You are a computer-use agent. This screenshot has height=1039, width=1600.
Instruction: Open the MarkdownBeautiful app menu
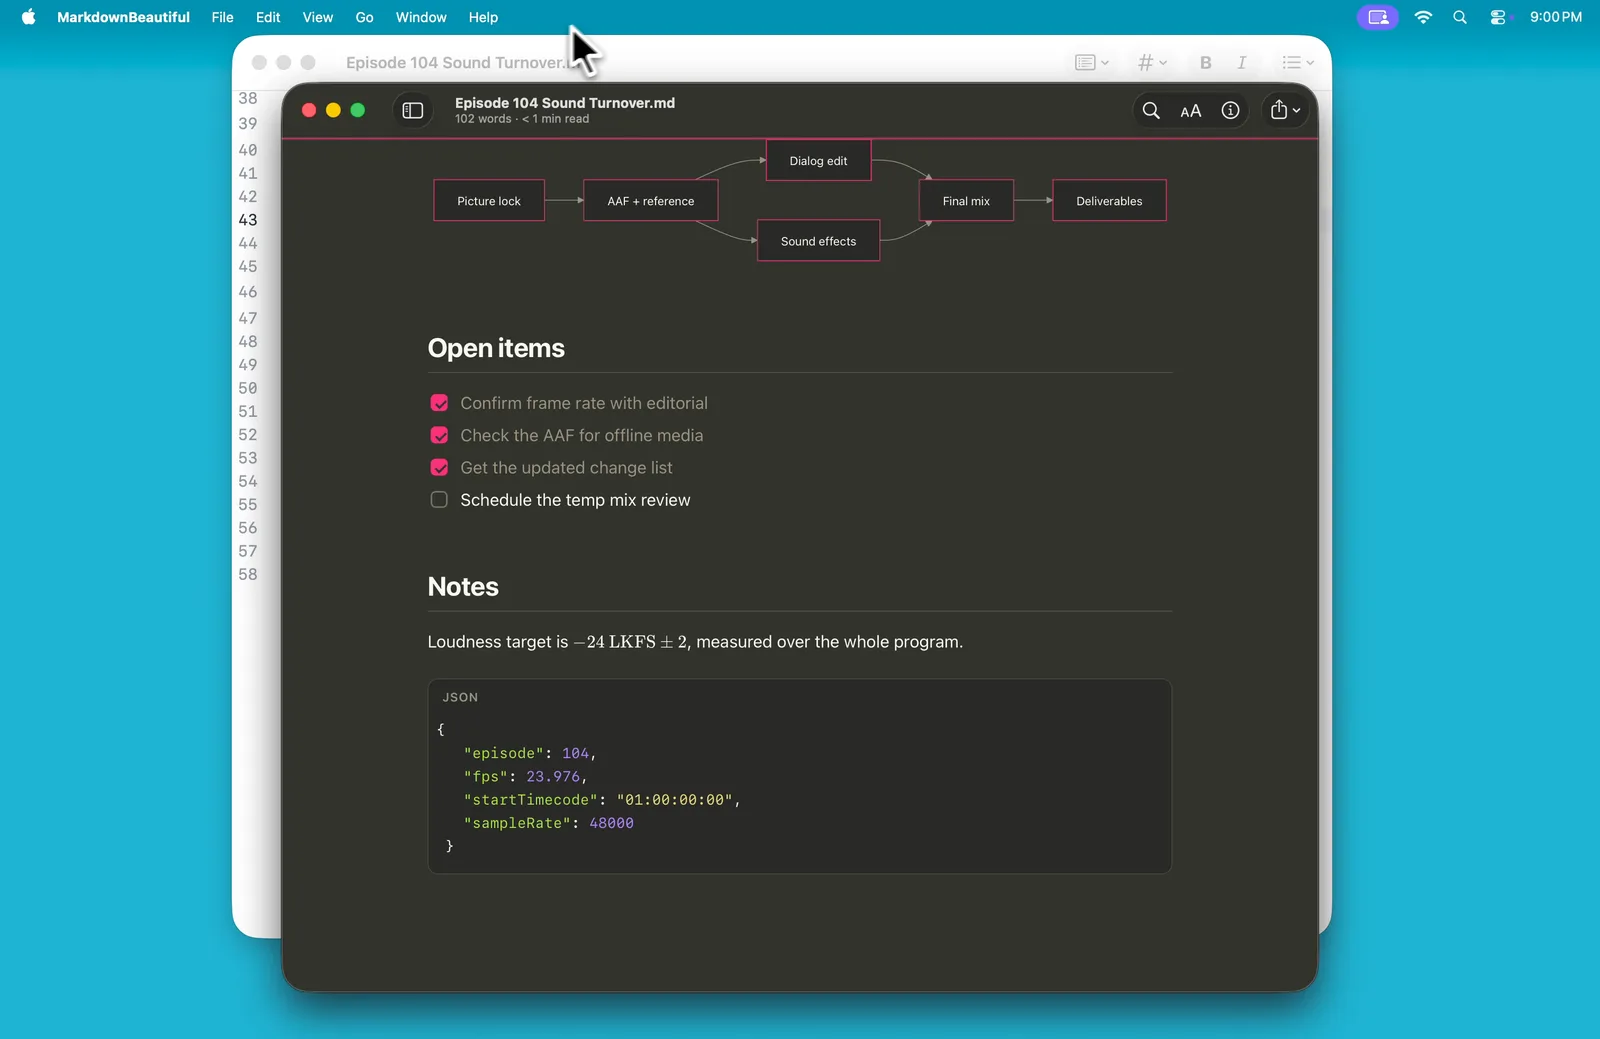tap(123, 17)
